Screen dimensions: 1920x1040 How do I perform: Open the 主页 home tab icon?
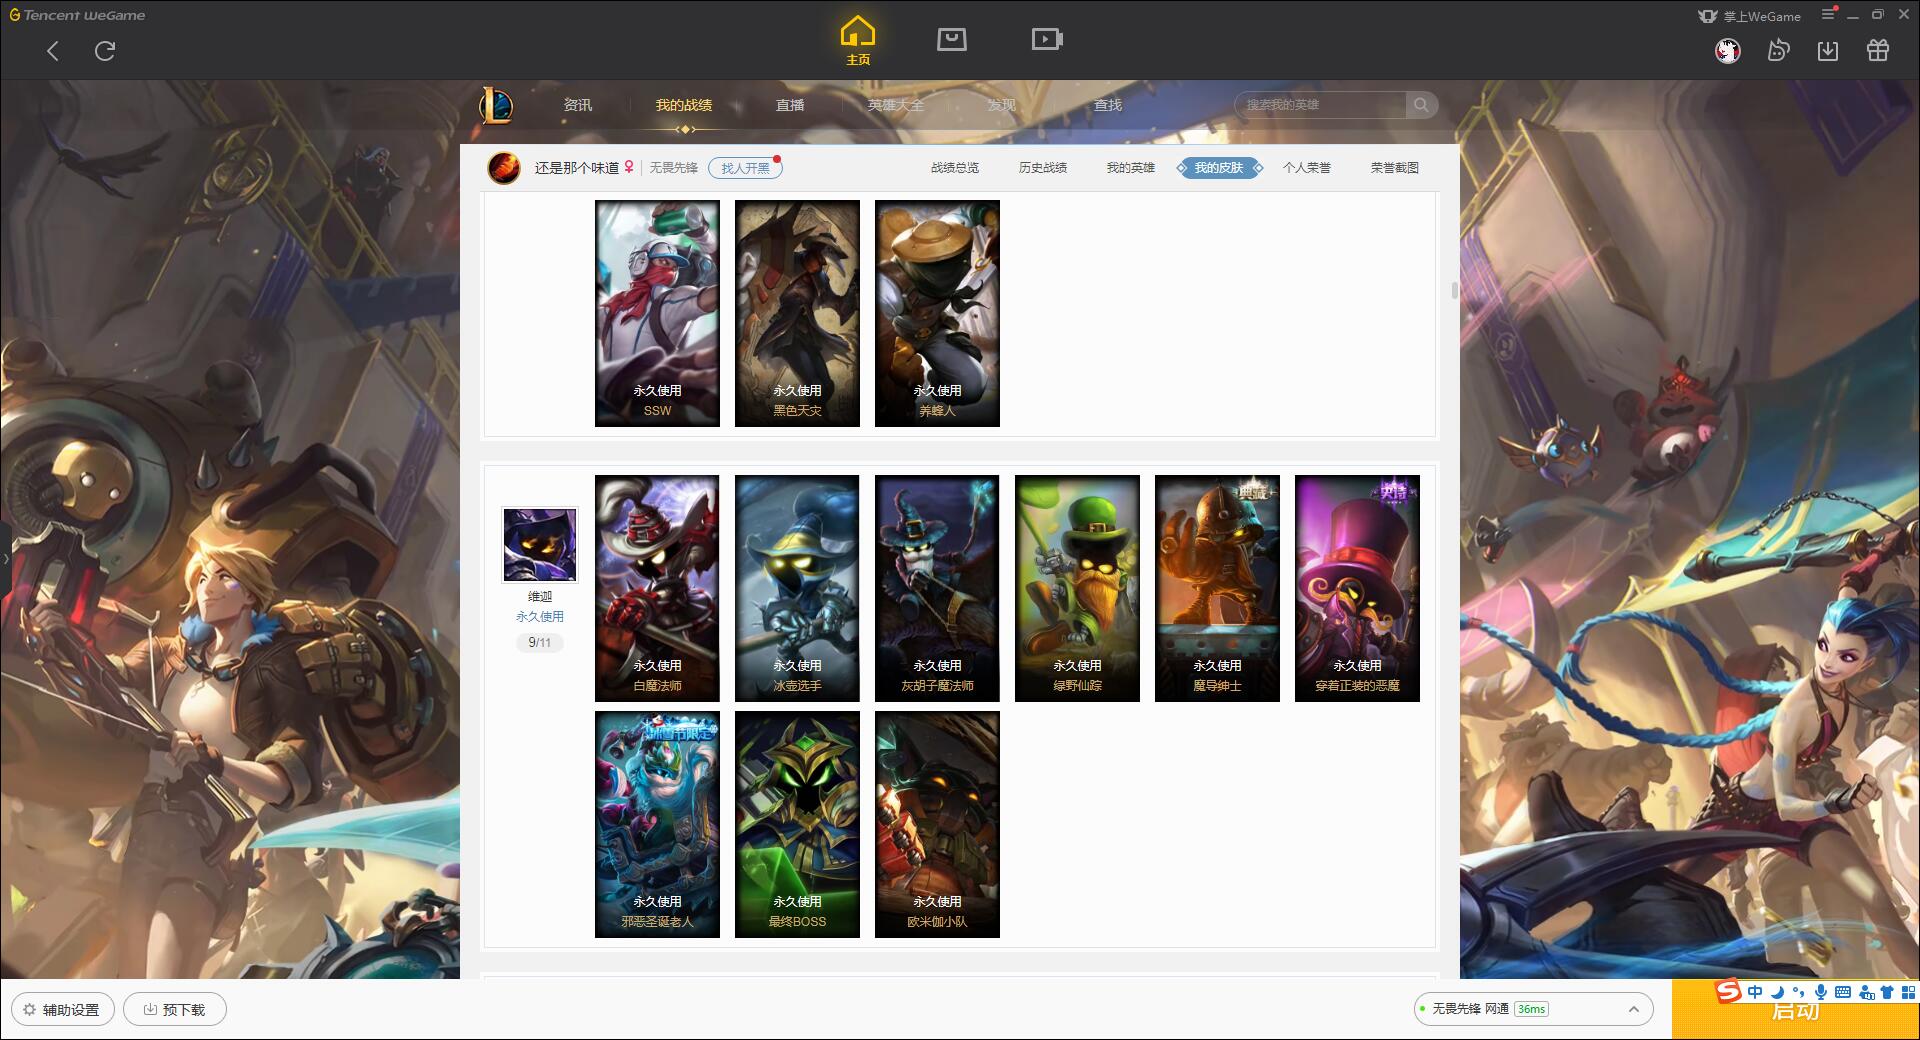[x=857, y=40]
